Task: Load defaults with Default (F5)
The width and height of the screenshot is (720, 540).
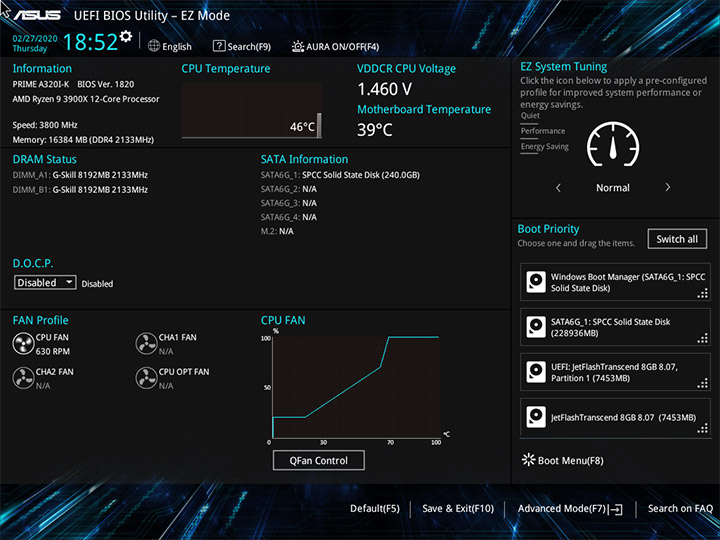Action: pos(375,508)
